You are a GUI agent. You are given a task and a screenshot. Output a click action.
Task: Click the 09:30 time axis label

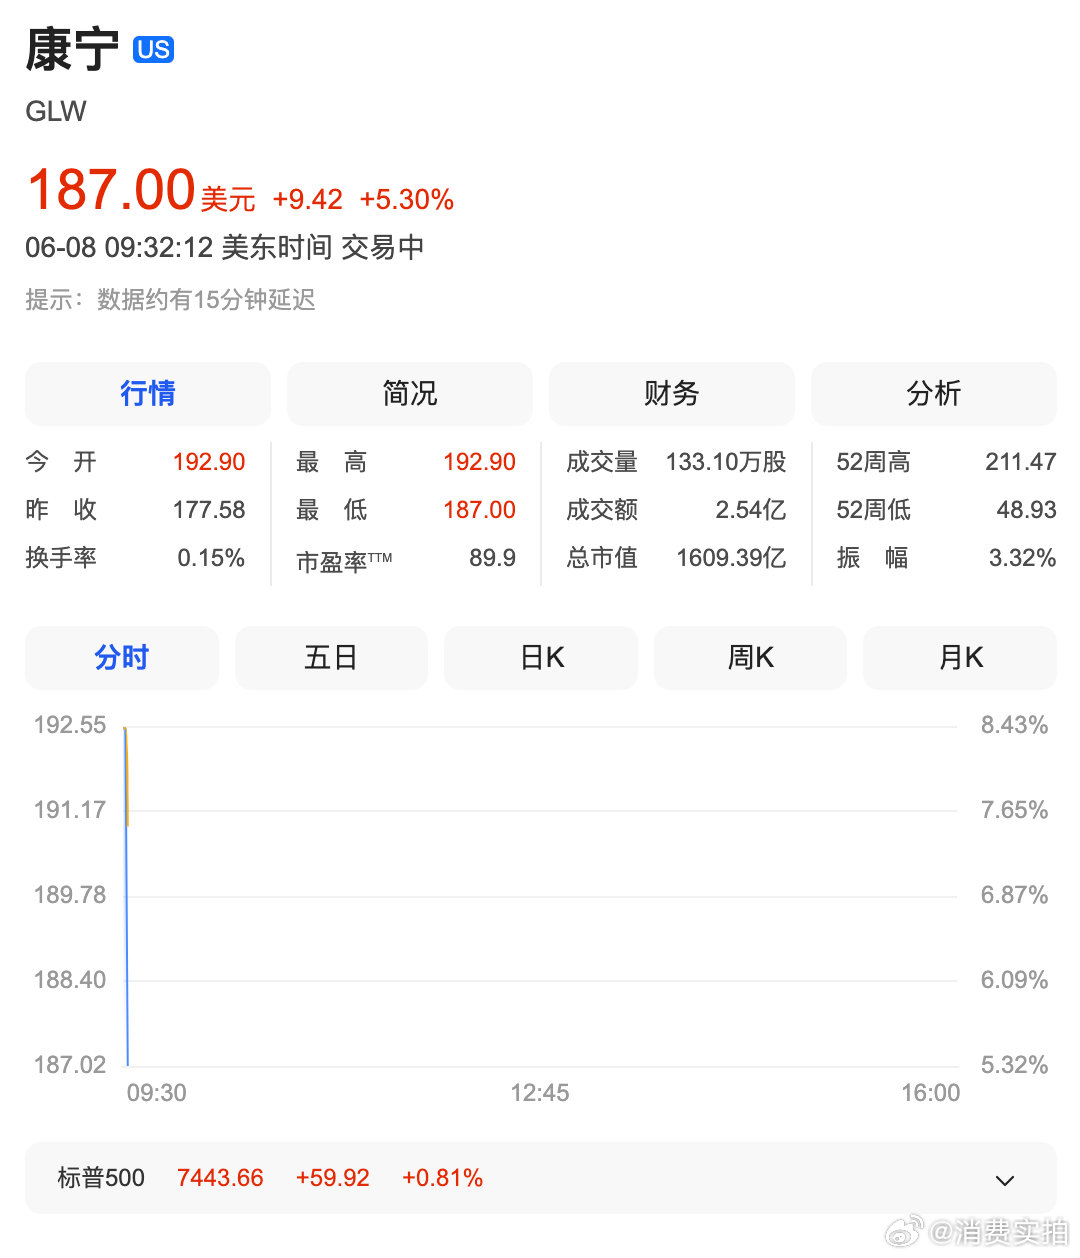point(157,1093)
